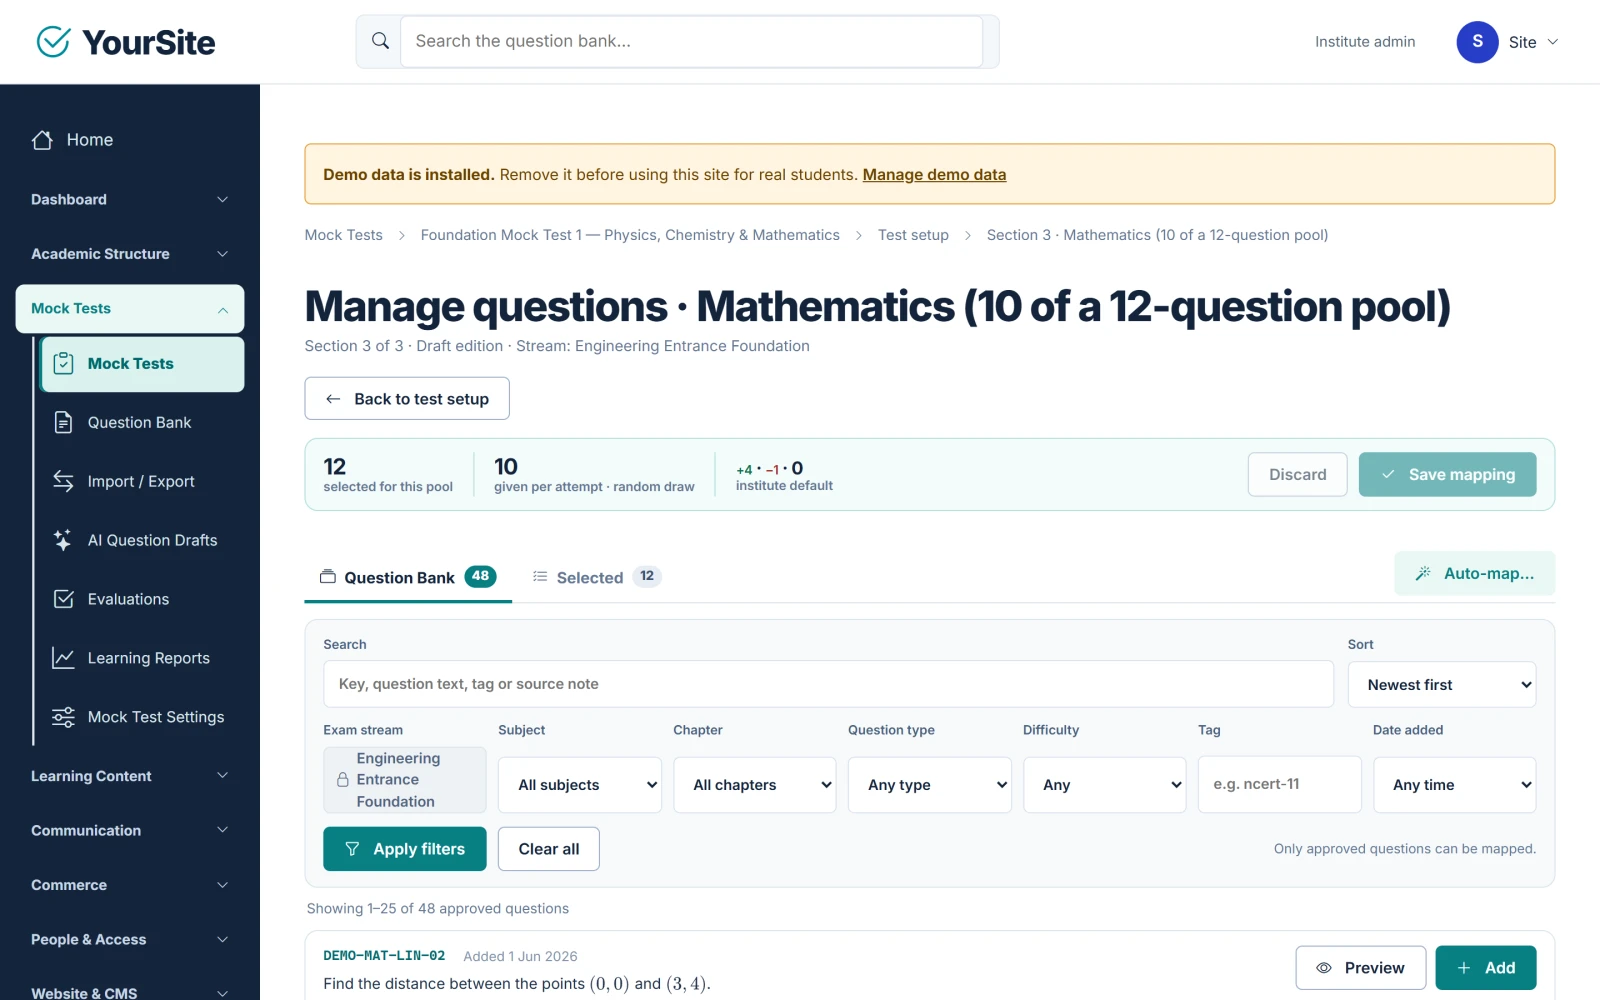Viewport: 1600px width, 1000px height.
Task: Click the Question Bank document icon
Action: (63, 422)
